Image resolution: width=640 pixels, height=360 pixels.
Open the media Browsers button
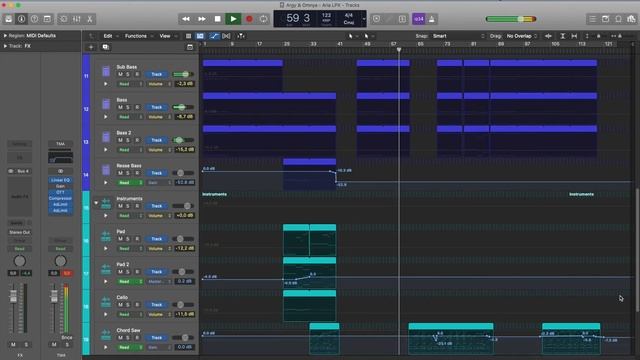631,19
